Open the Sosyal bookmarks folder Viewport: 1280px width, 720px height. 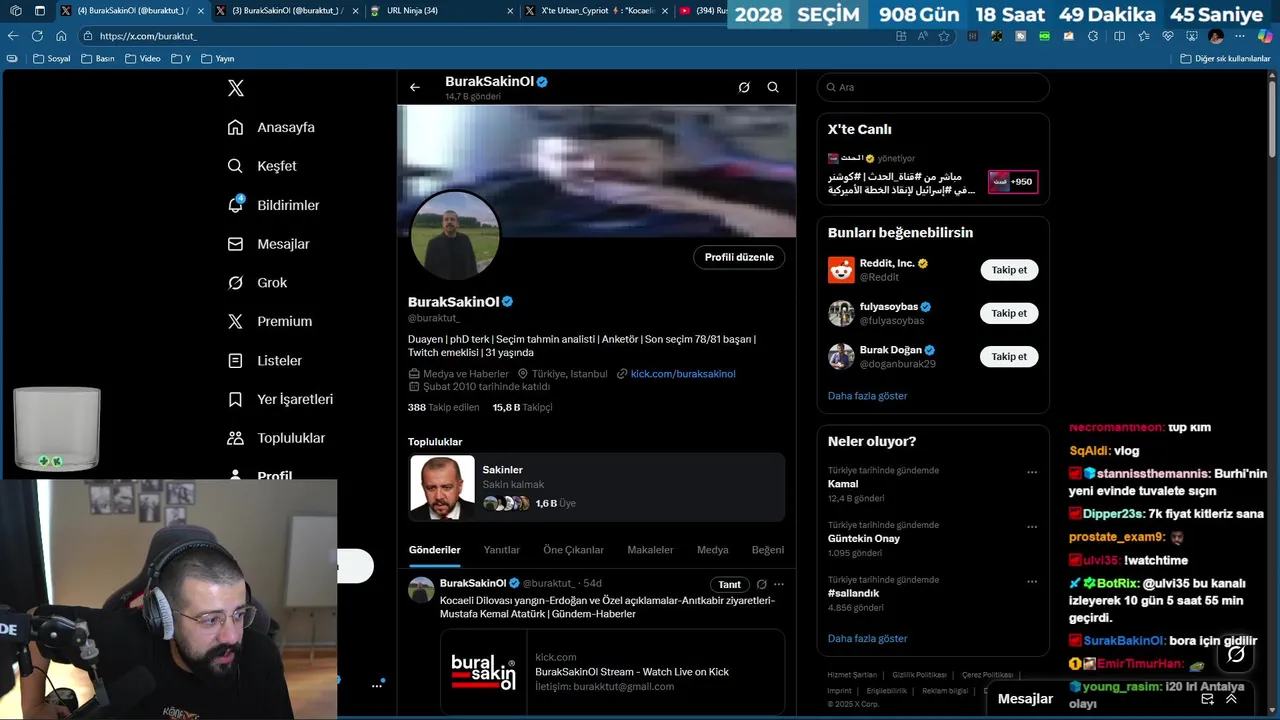coord(51,59)
